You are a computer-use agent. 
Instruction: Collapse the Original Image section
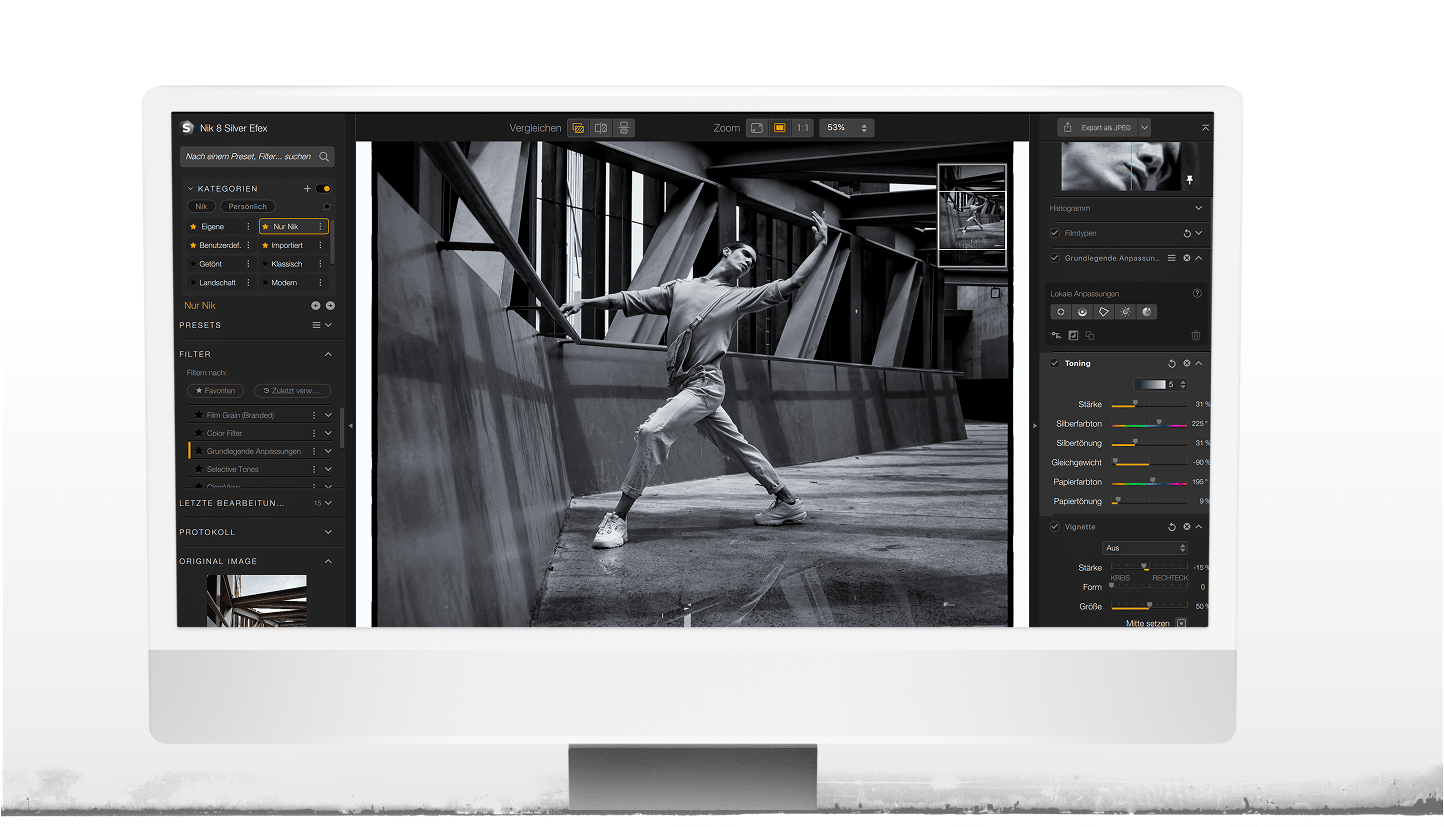[x=328, y=561]
